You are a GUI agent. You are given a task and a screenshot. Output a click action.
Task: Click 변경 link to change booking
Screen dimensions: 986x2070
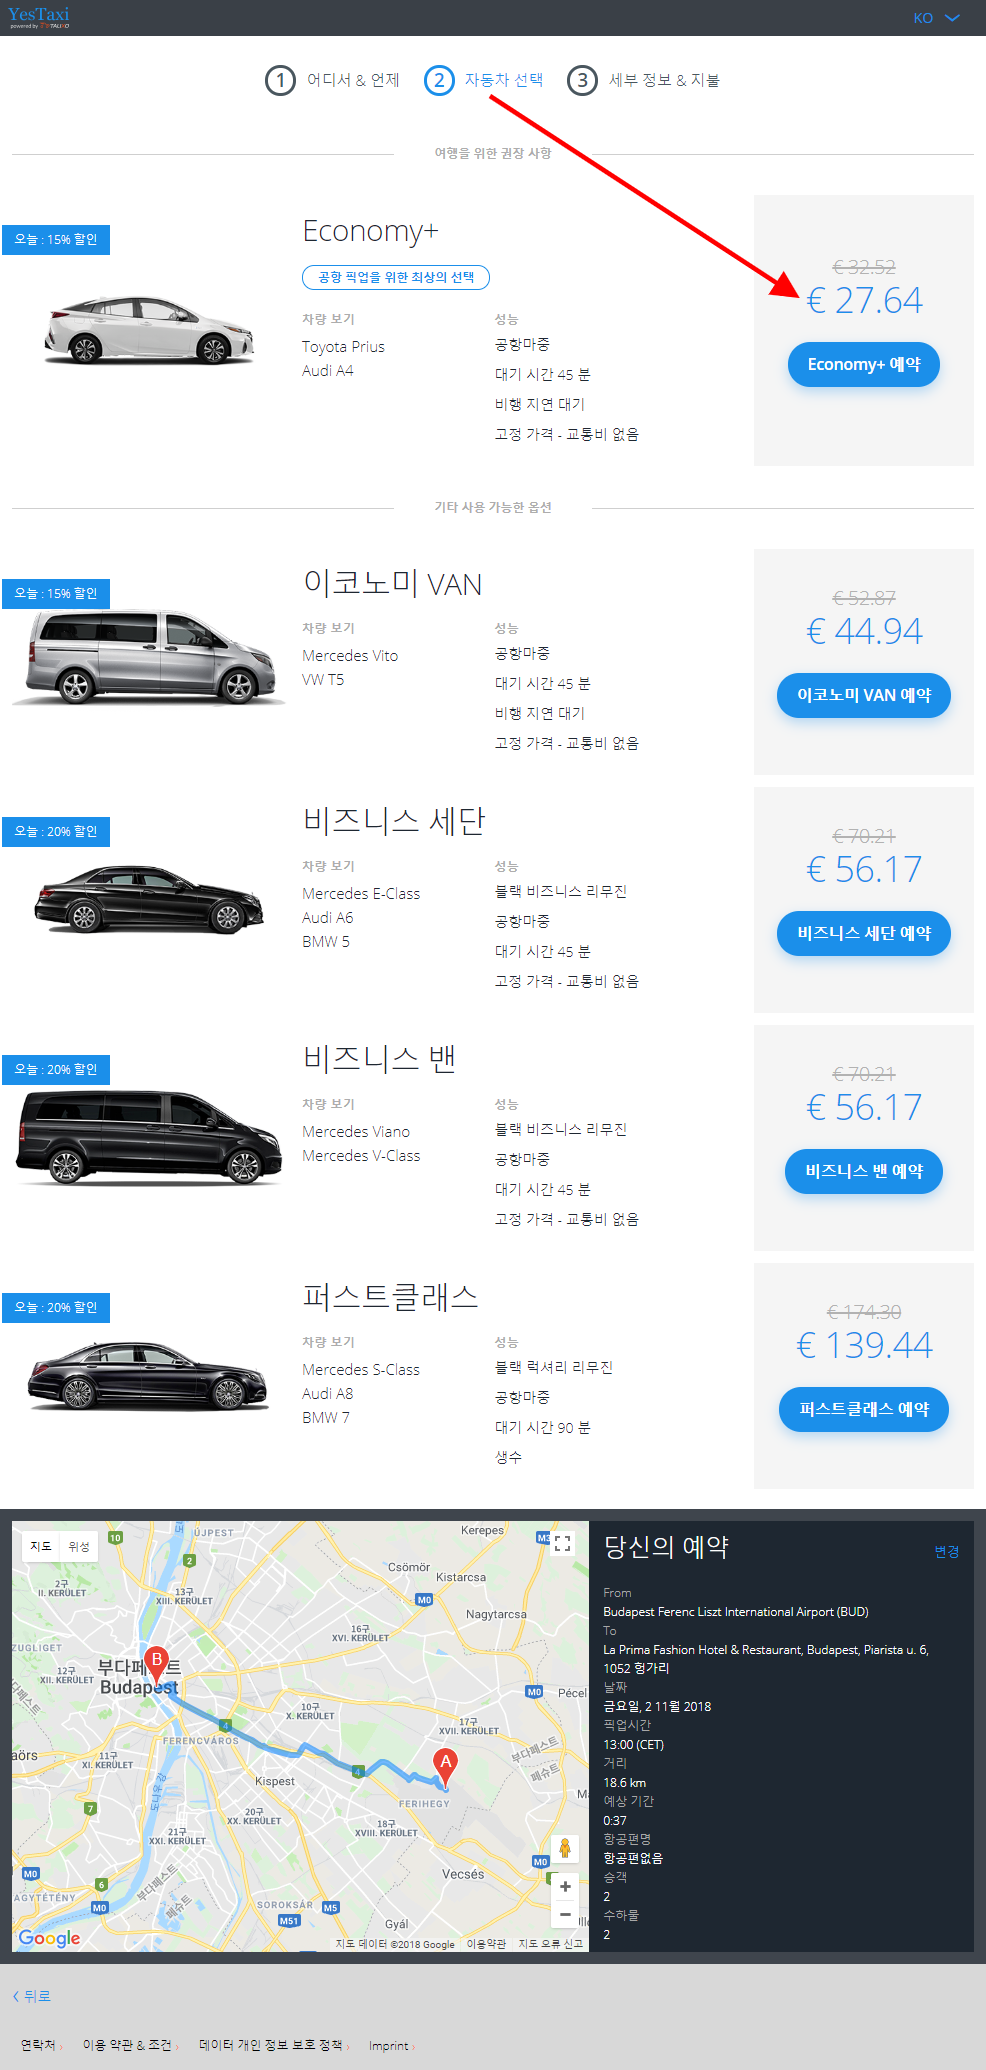[x=947, y=1551]
